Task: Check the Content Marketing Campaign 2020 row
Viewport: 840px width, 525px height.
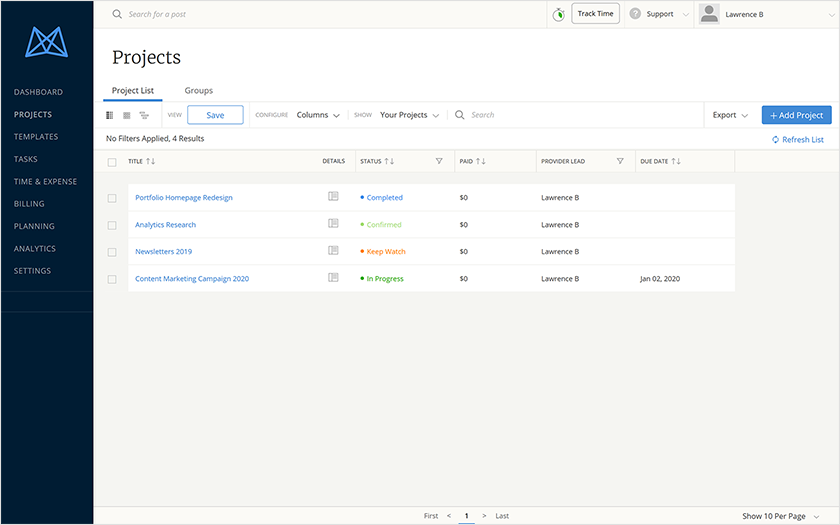Action: pos(112,280)
